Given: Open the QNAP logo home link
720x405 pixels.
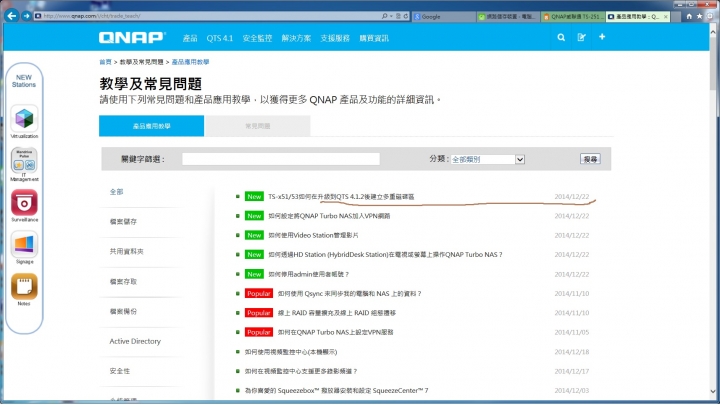Looking at the screenshot, I should (132, 38).
